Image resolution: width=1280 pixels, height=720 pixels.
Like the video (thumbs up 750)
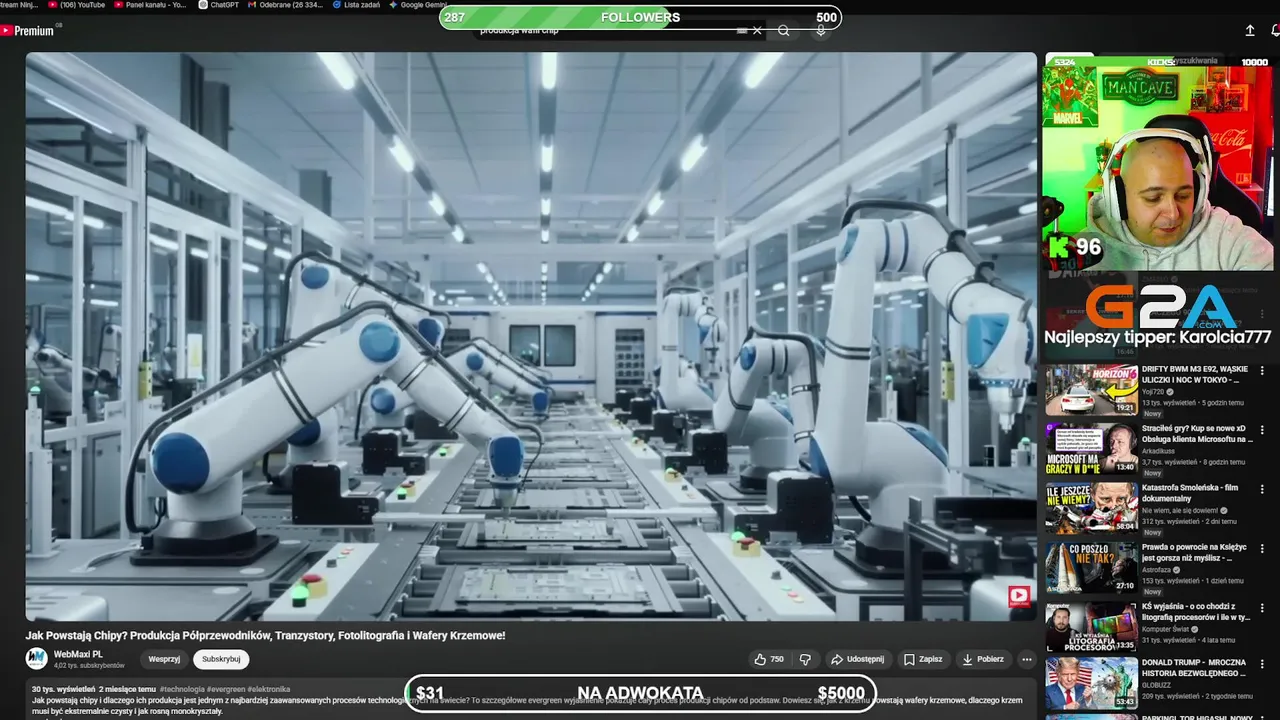pyautogui.click(x=769, y=659)
